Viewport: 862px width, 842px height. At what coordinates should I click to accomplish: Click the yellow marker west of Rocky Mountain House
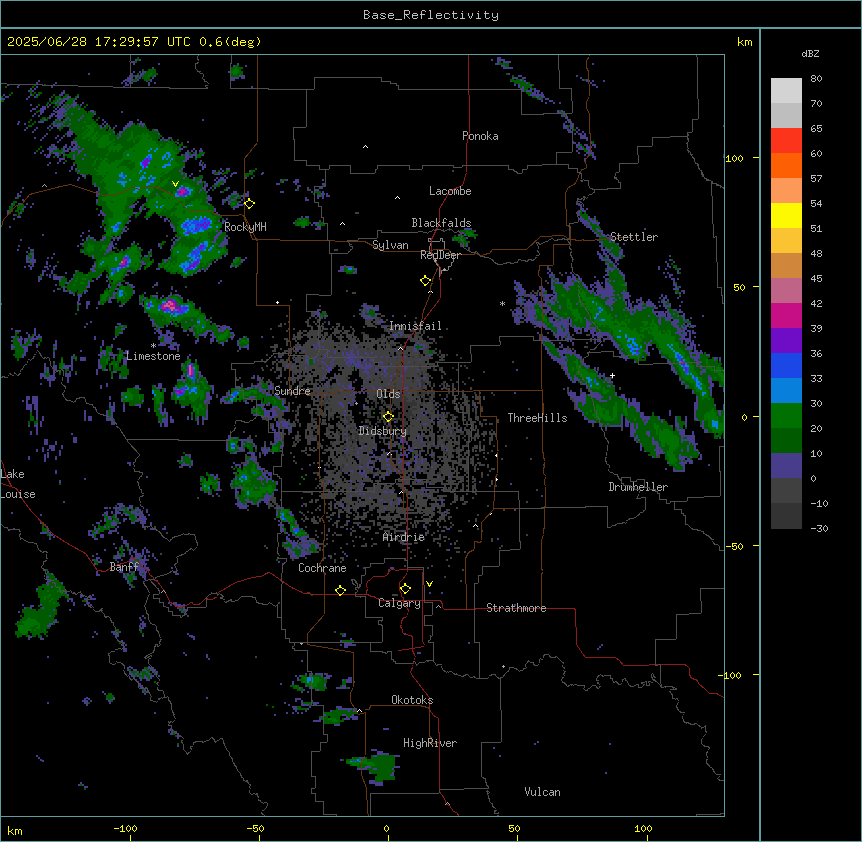[249, 203]
